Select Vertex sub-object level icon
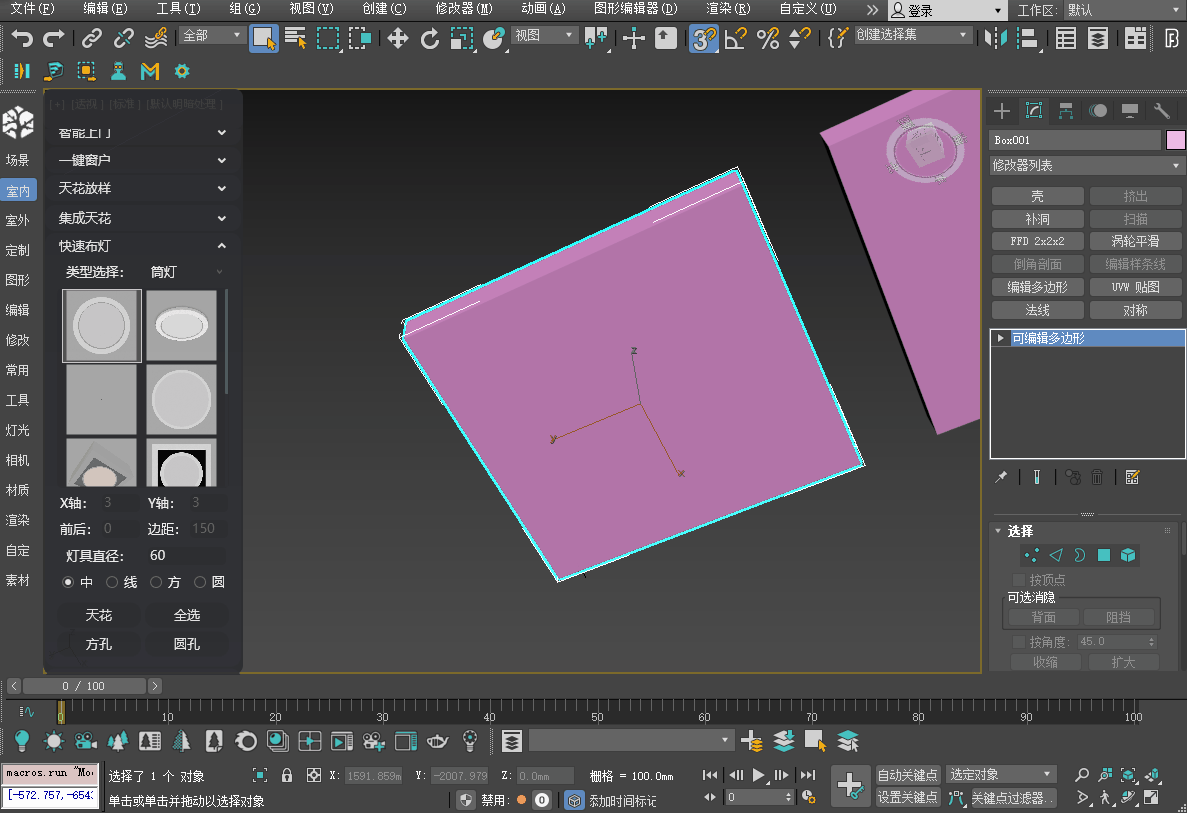1187x813 pixels. (x=1031, y=555)
